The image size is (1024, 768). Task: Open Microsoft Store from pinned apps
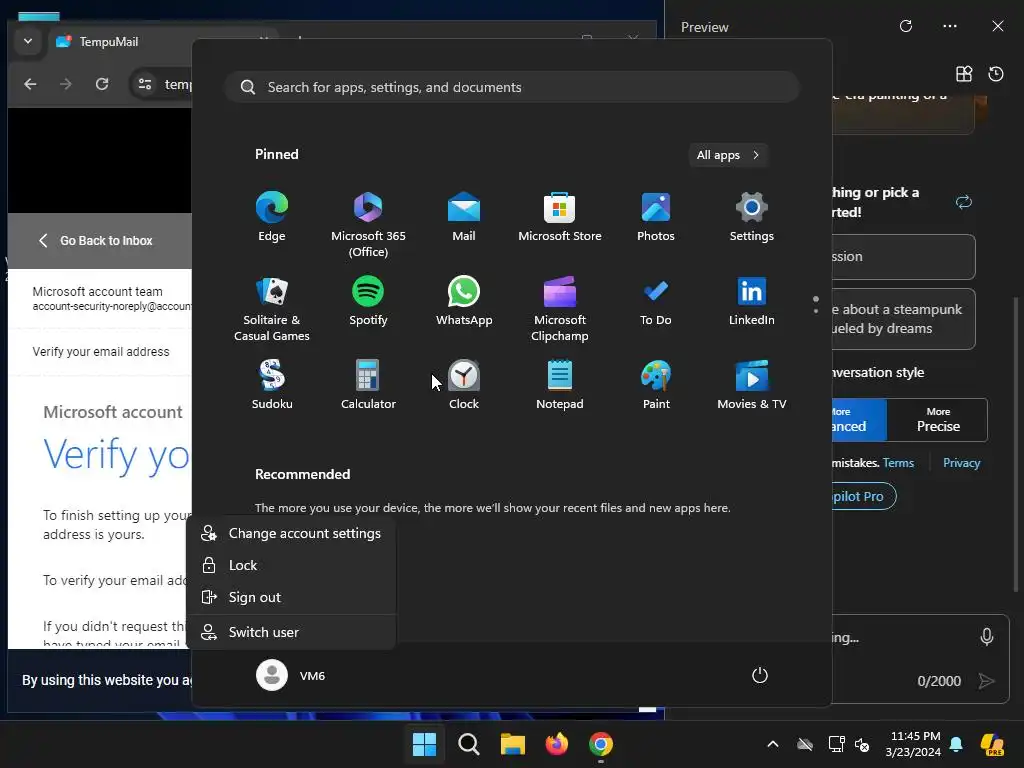560,217
